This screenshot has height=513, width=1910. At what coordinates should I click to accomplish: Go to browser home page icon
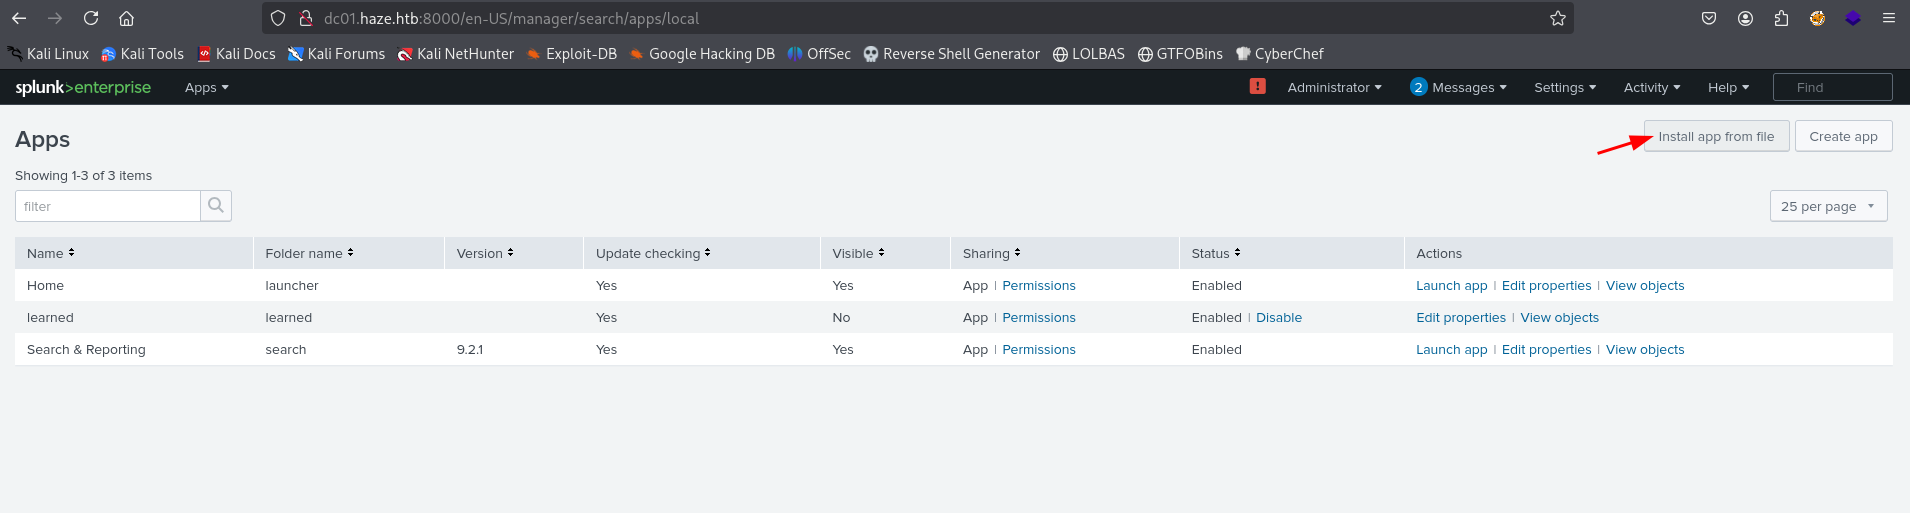[126, 18]
